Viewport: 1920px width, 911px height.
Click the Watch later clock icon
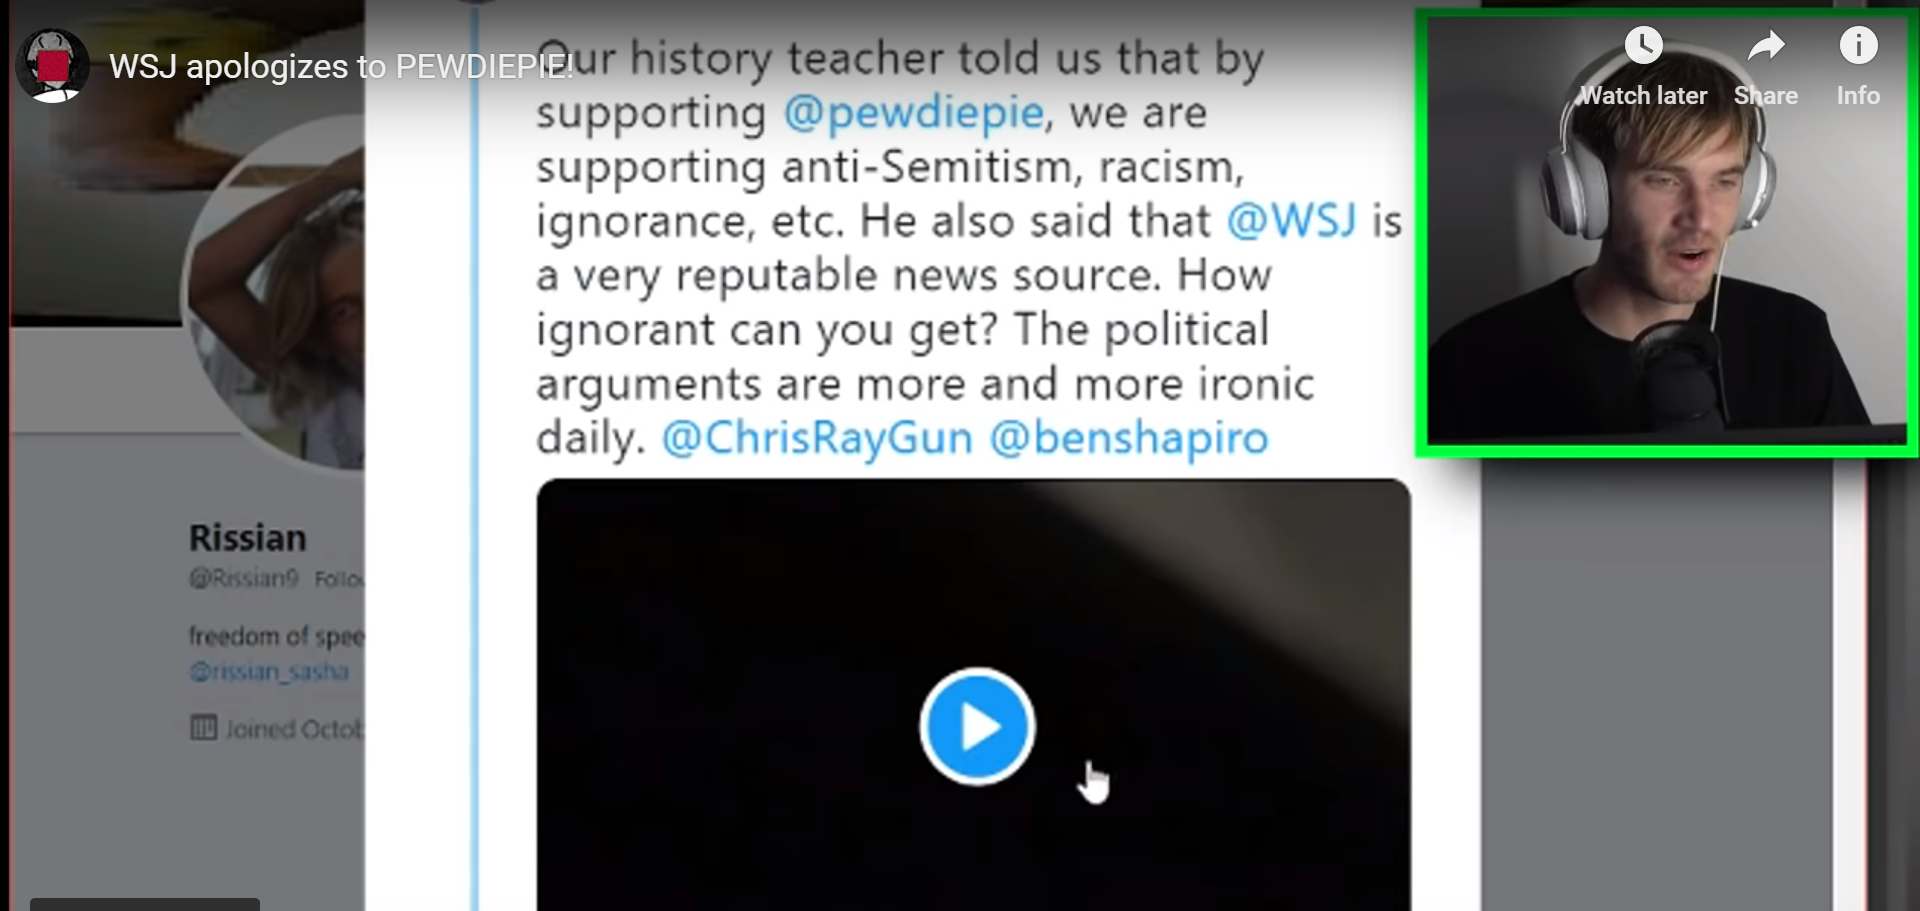tap(1643, 46)
